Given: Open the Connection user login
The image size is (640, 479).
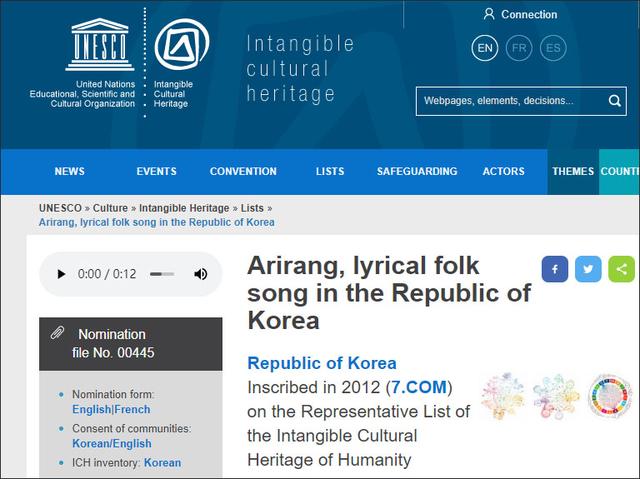Looking at the screenshot, I should click(x=520, y=15).
